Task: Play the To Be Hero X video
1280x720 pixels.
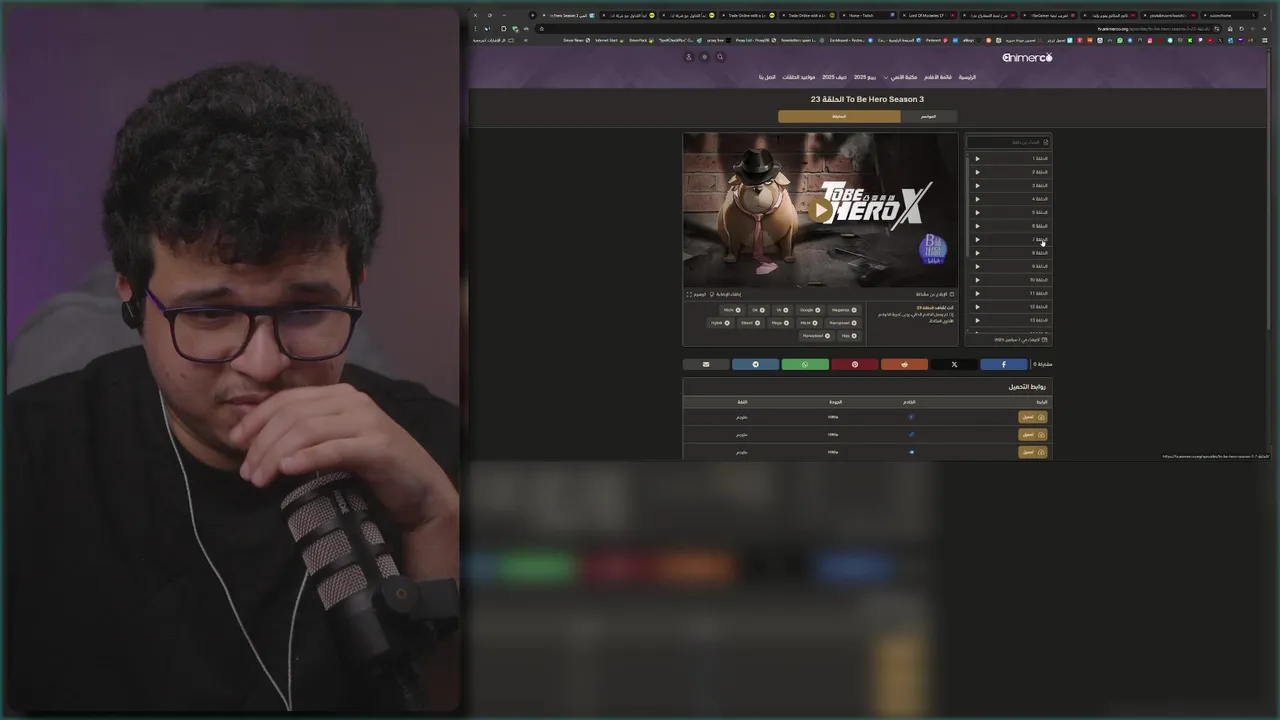Action: 820,210
